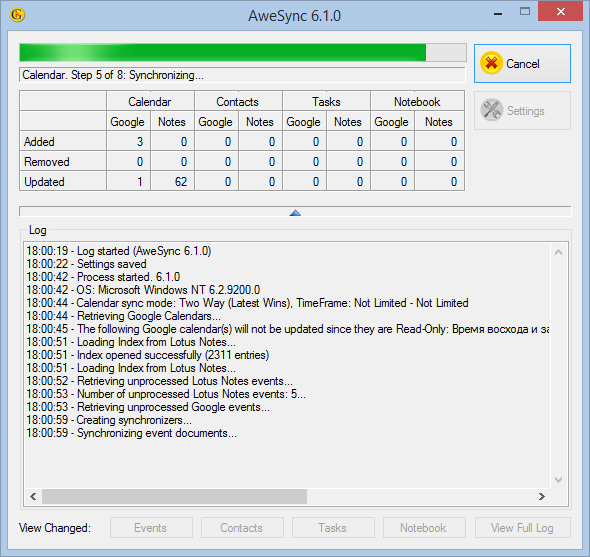Click log line 'OS: Microsoft Windows NT 6.2.9200.0'
Viewport: 590px width, 557px height.
[x=143, y=290]
